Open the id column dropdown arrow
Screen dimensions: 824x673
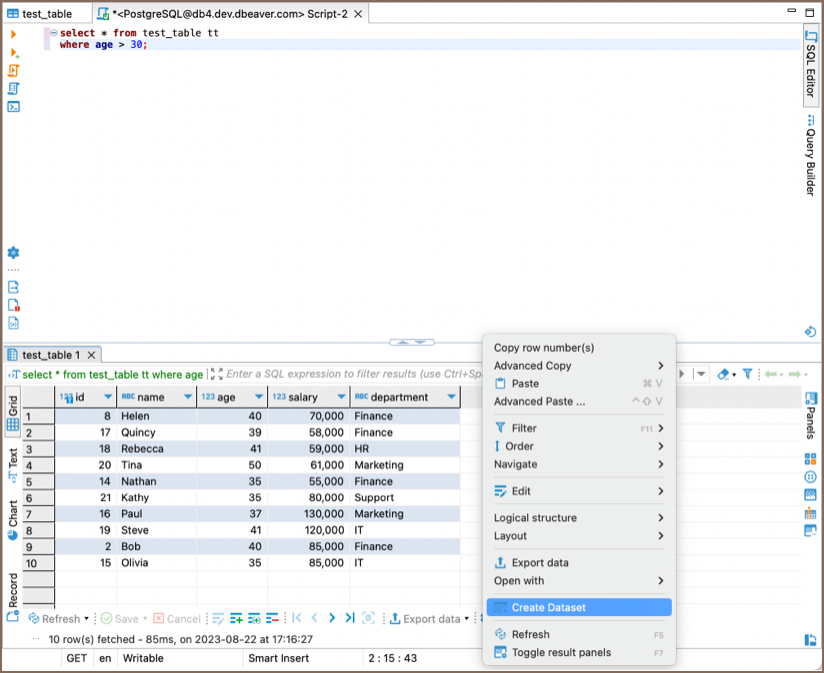pos(108,397)
